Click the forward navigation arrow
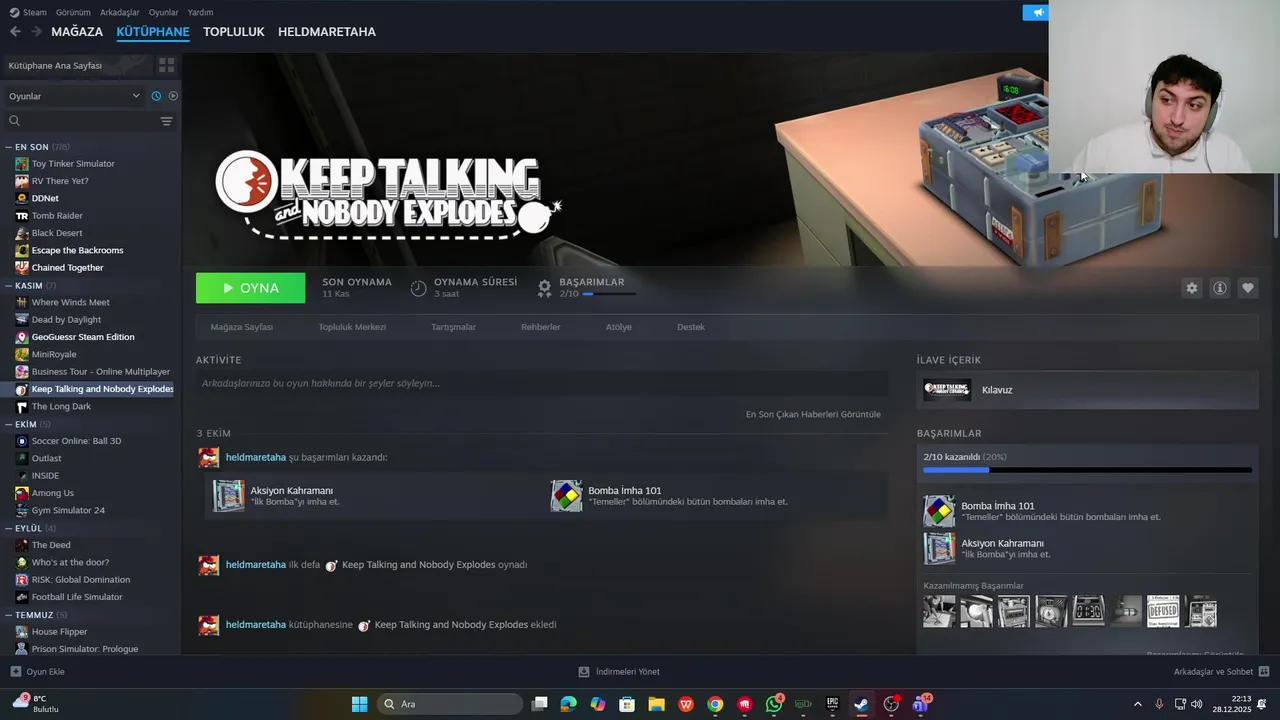The image size is (1280, 720). tap(36, 32)
